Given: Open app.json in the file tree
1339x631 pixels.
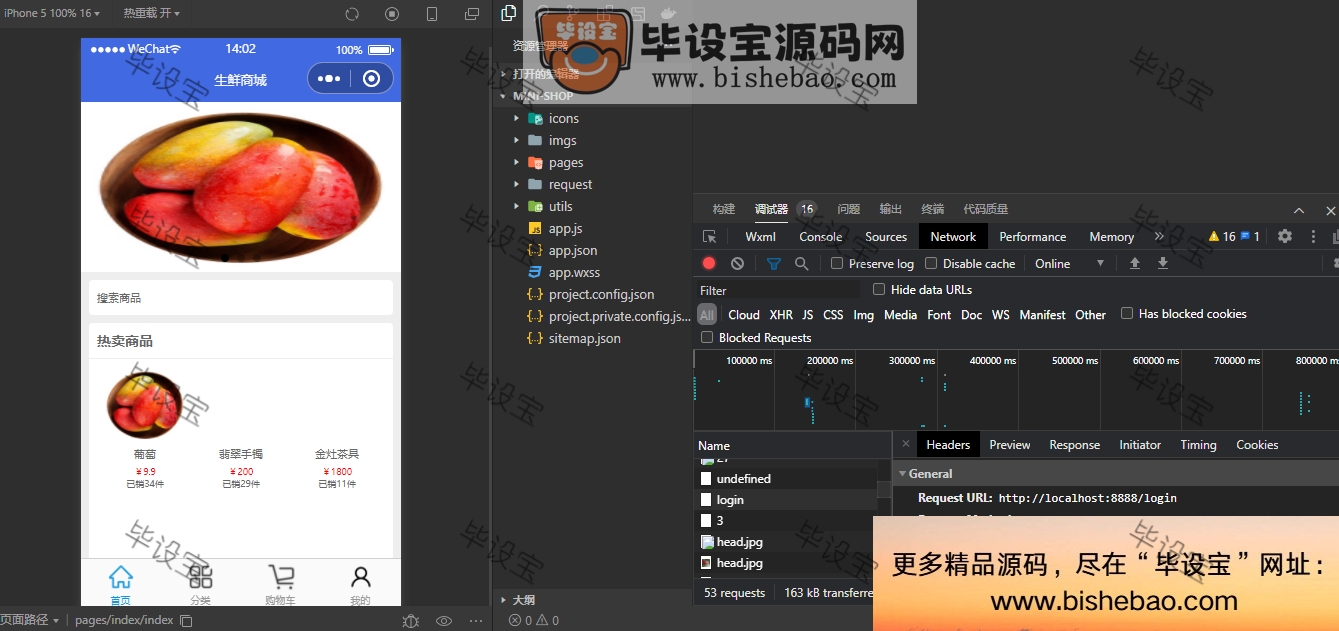Looking at the screenshot, I should [573, 250].
